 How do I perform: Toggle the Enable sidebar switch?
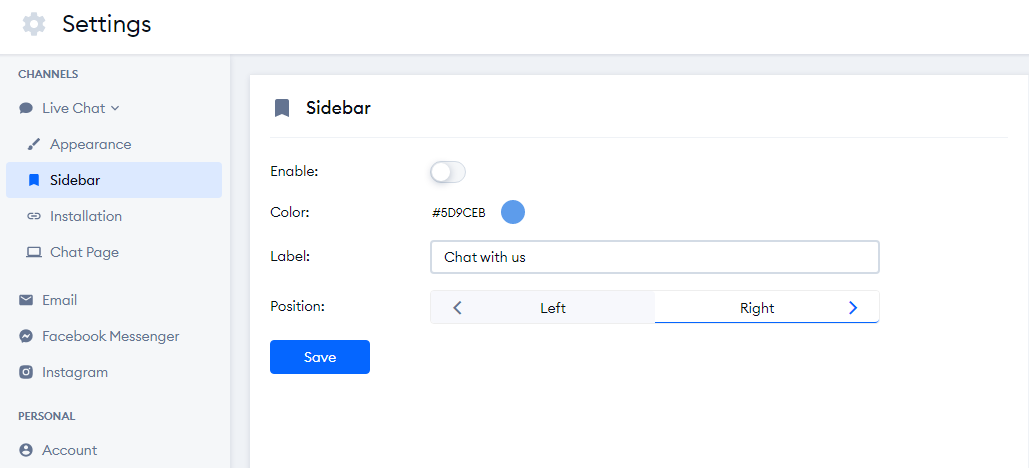[448, 172]
